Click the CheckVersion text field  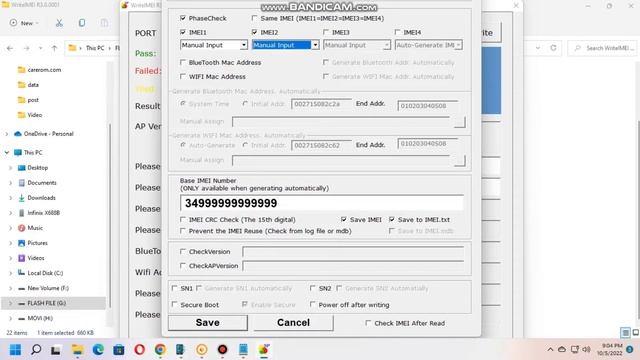[x=353, y=251]
